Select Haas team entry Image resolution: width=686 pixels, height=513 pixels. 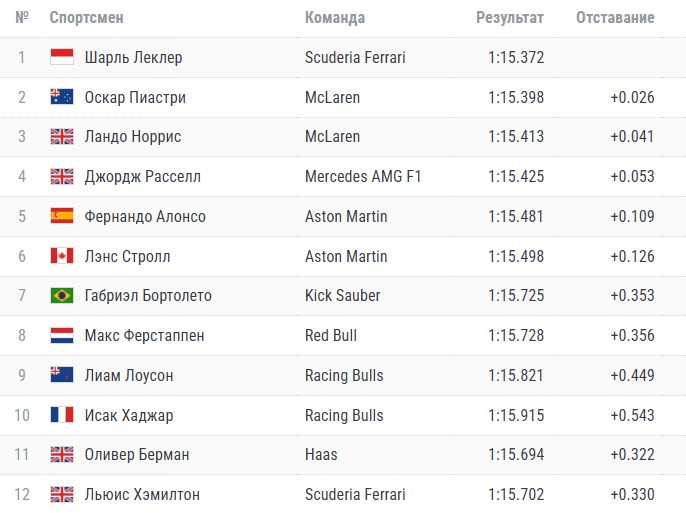pos(321,454)
